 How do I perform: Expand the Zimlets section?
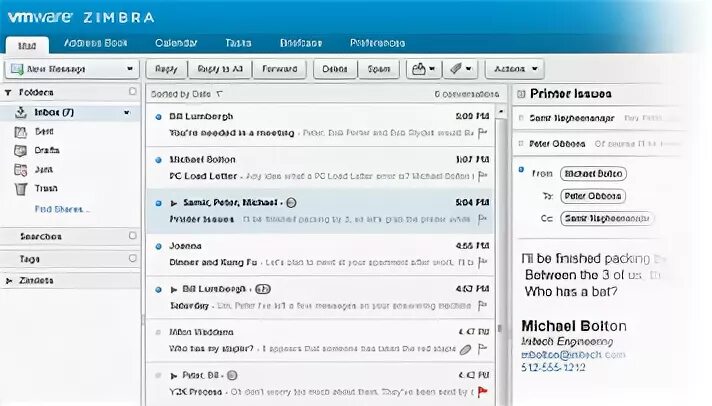(9, 281)
